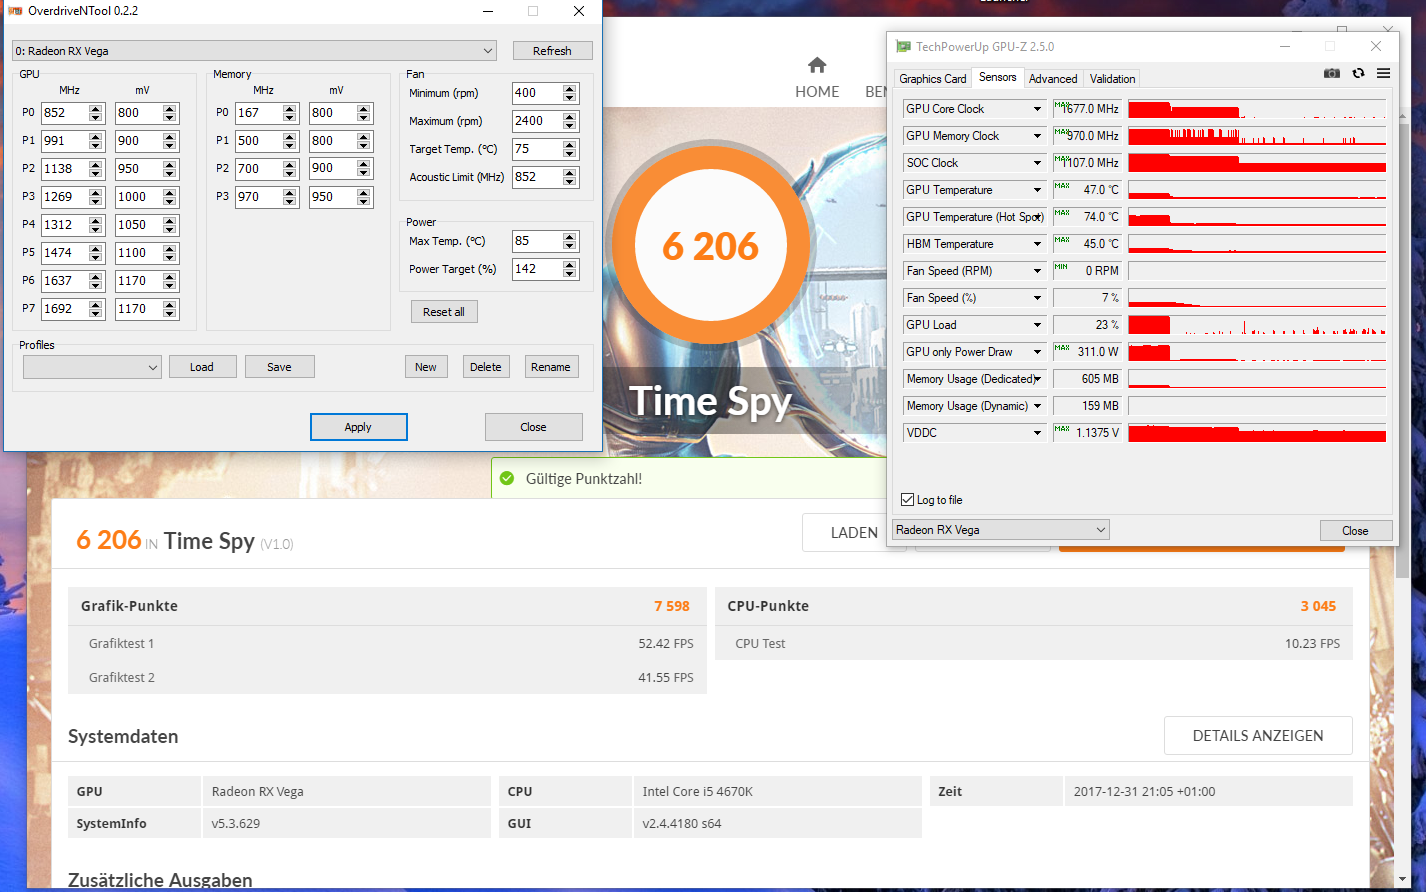
Task: Switch to the Graphics Card tab
Action: pyautogui.click(x=932, y=79)
